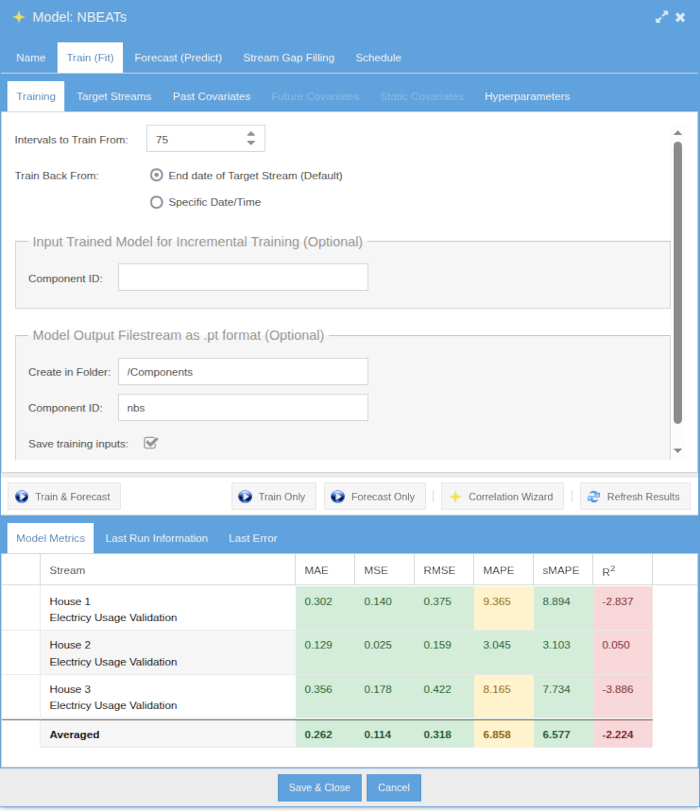Click the Train Only play icon
700x811 pixels.
pyautogui.click(x=245, y=496)
